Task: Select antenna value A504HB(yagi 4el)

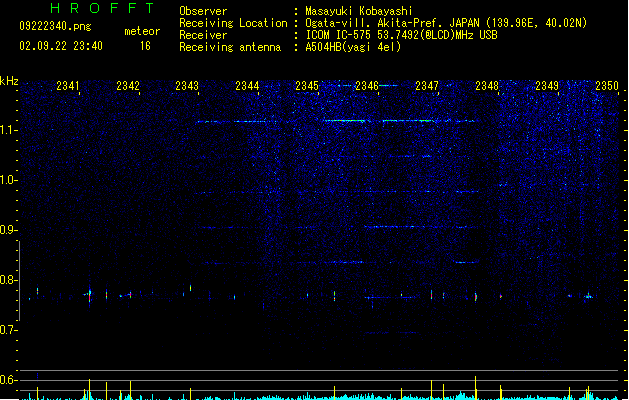Action: click(x=353, y=47)
